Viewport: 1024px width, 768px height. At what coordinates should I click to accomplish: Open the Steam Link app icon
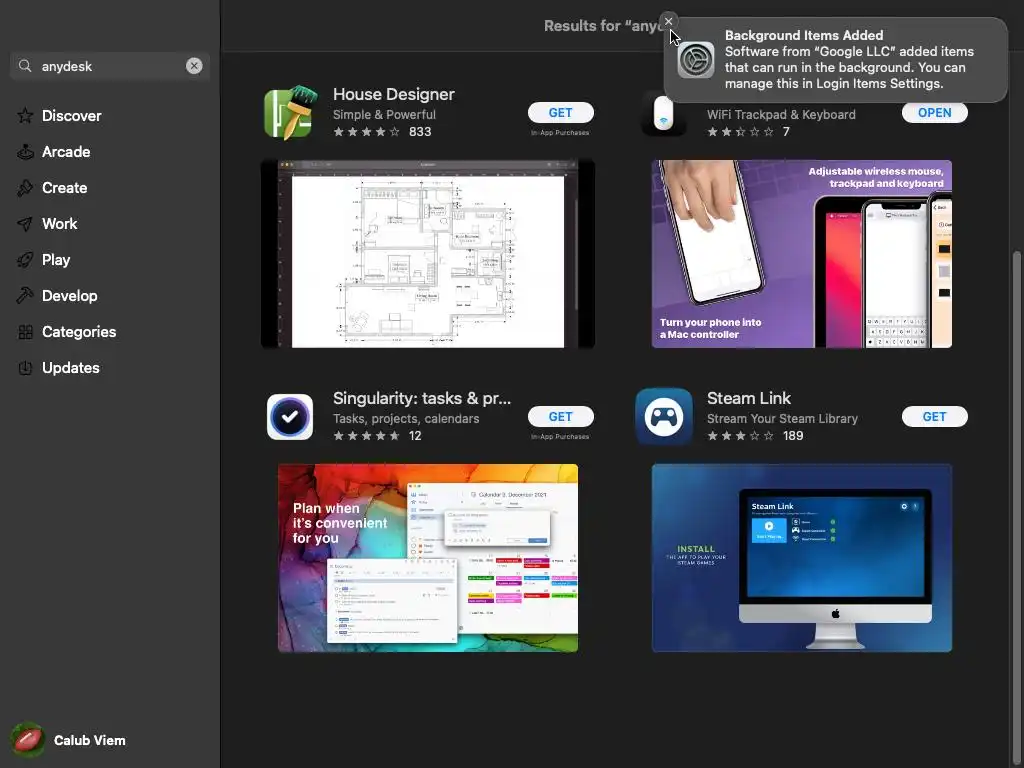[x=664, y=417]
